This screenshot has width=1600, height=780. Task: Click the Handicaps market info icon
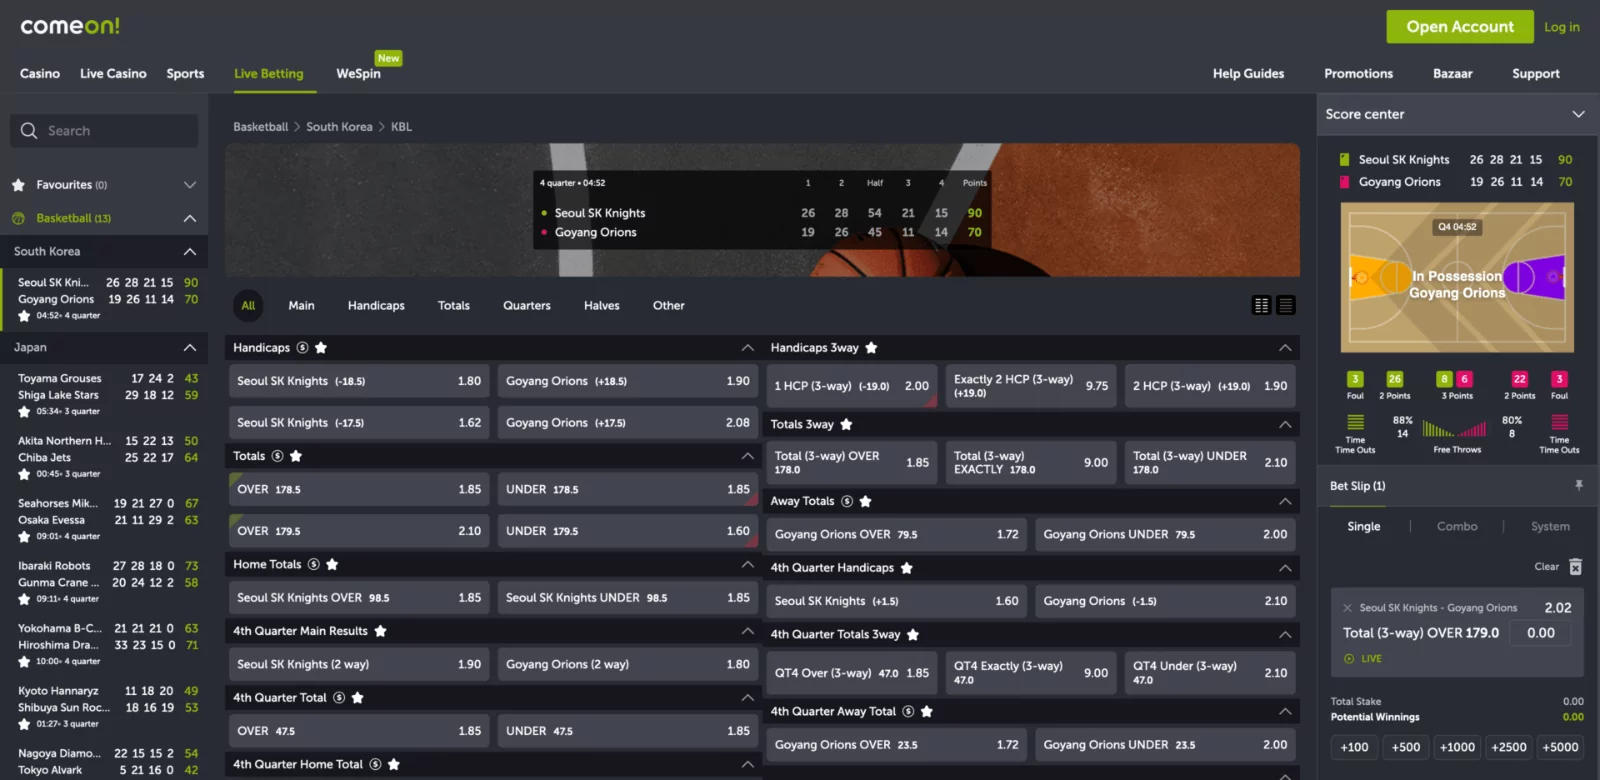pyautogui.click(x=302, y=348)
